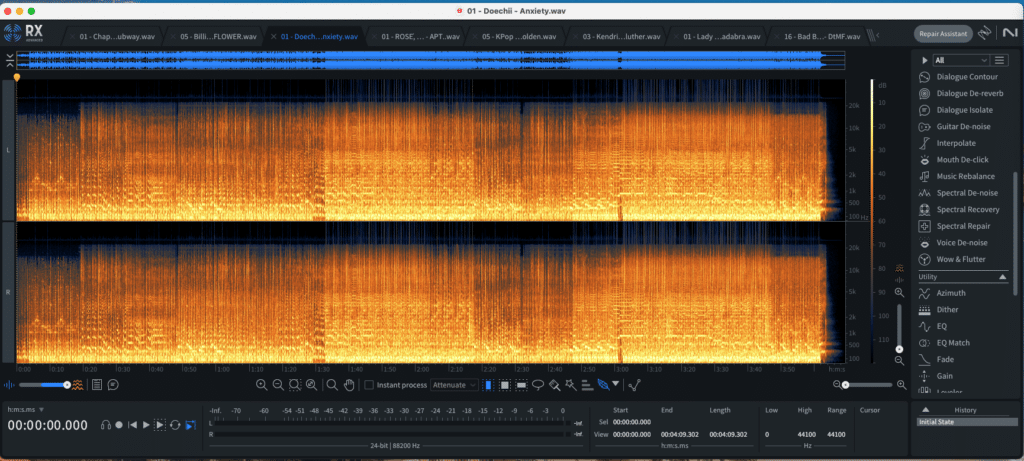Click the orange playhead marker
1024x461 pixels.
point(17,77)
